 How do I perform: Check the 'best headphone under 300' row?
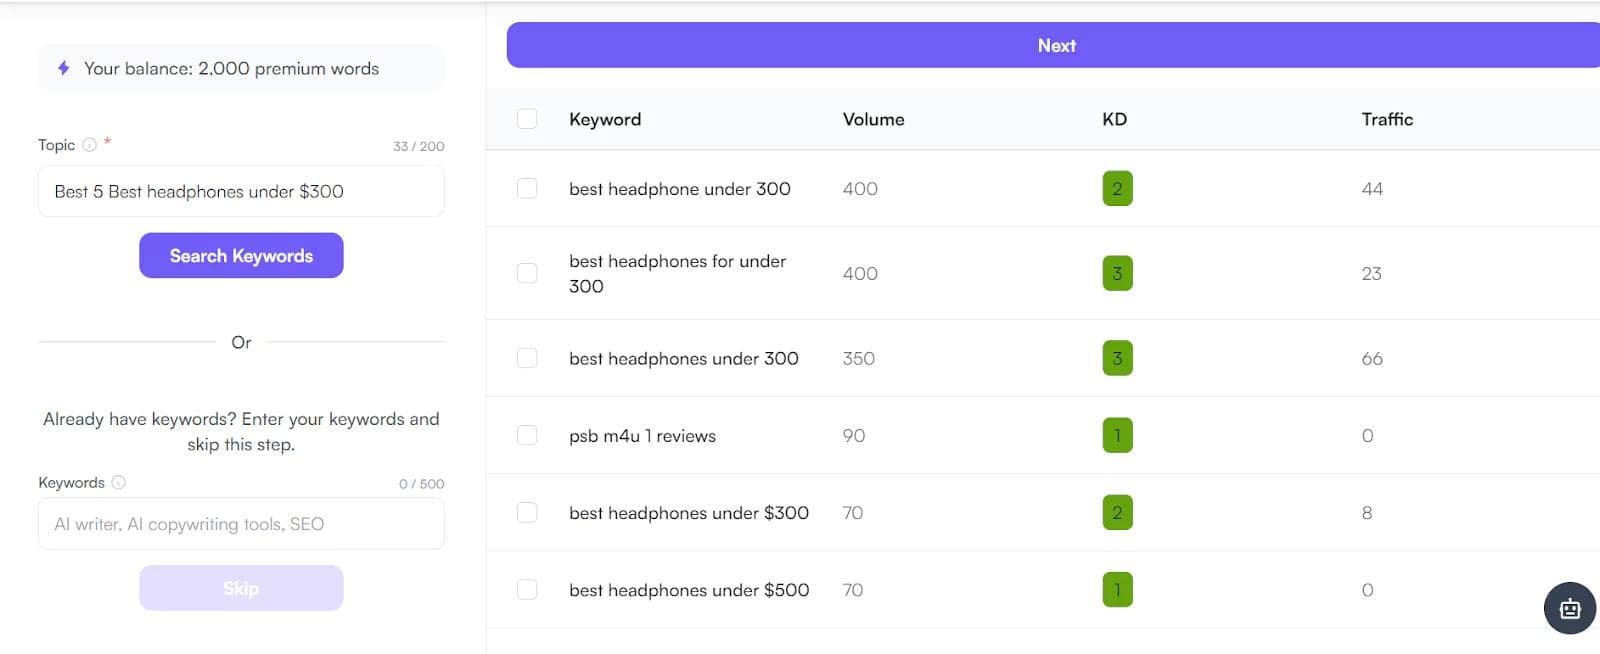[x=527, y=189]
